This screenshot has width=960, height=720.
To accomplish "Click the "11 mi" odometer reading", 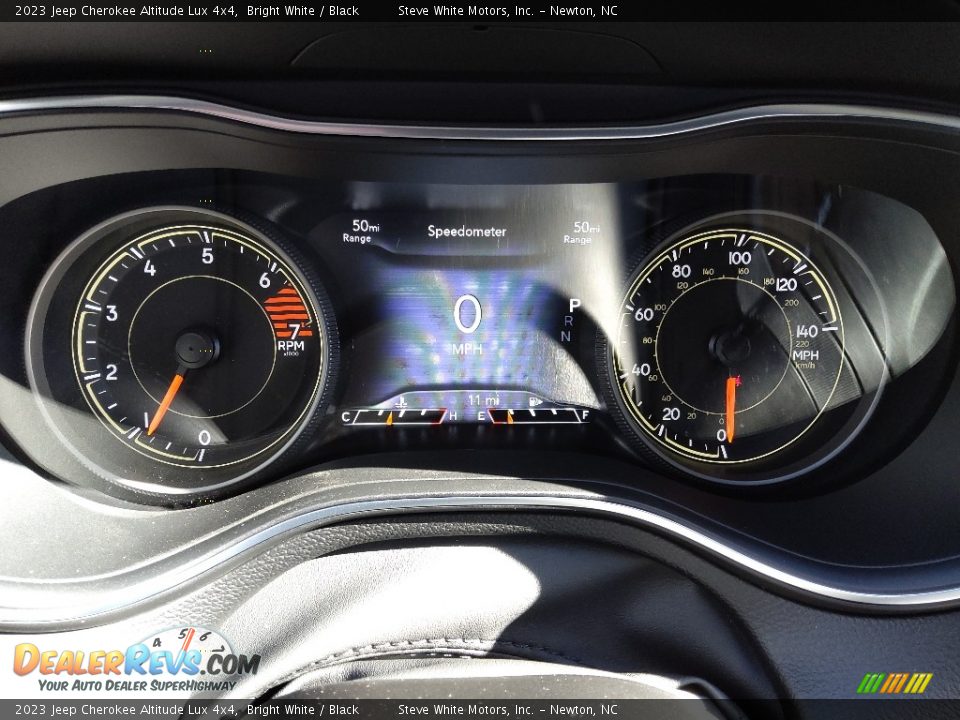I will [x=482, y=400].
